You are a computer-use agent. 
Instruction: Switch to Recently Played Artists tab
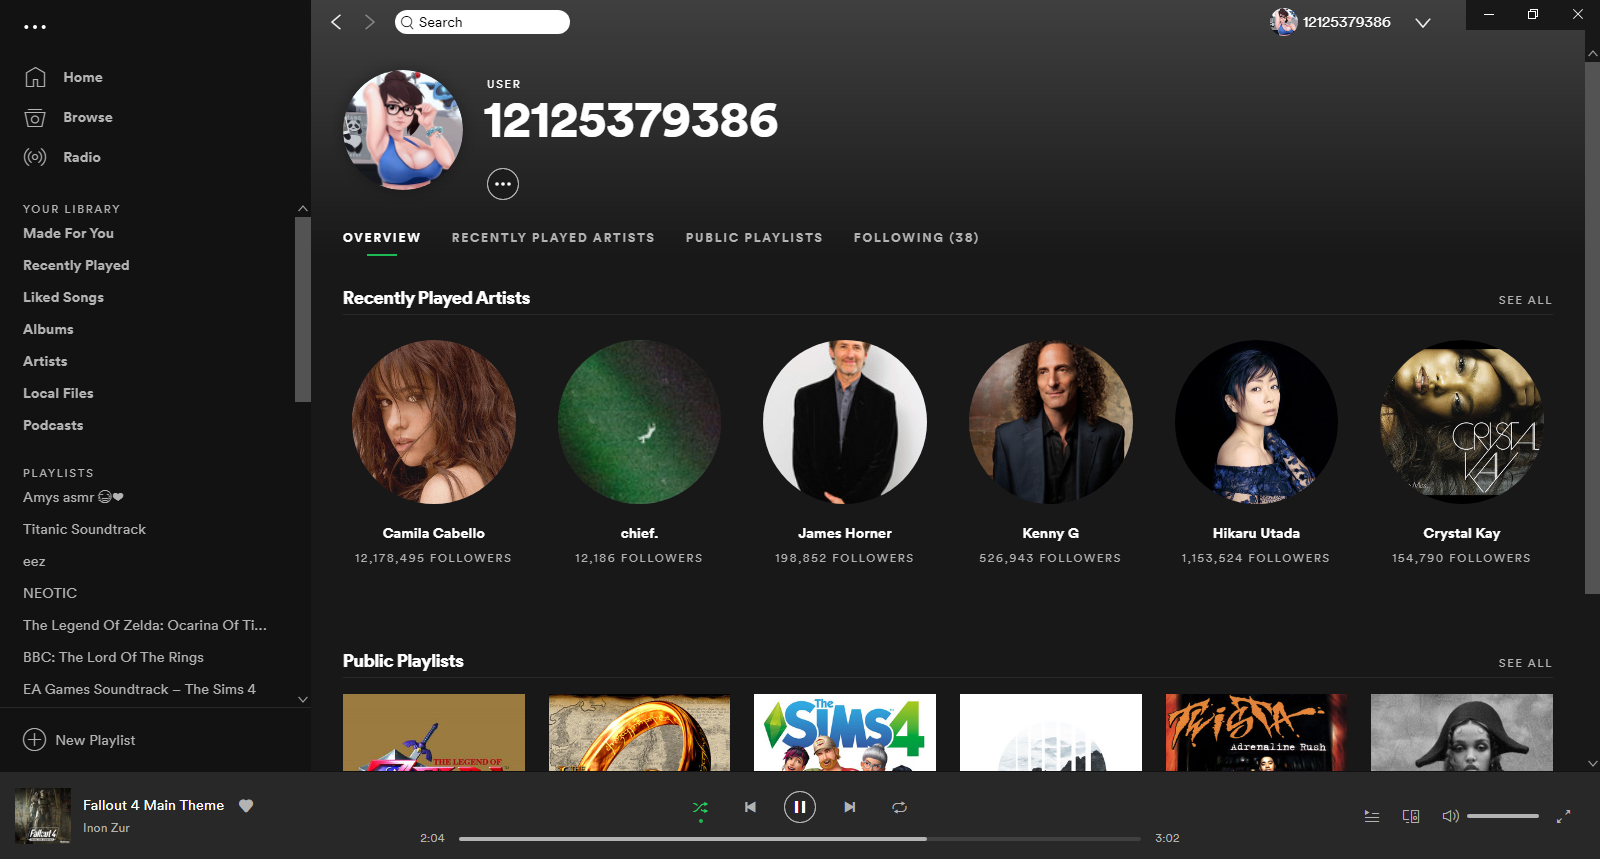[x=553, y=238]
